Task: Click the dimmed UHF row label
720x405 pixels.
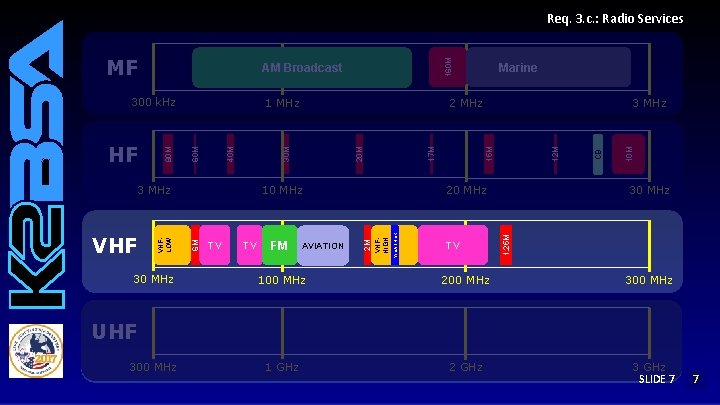Action: (x=114, y=332)
